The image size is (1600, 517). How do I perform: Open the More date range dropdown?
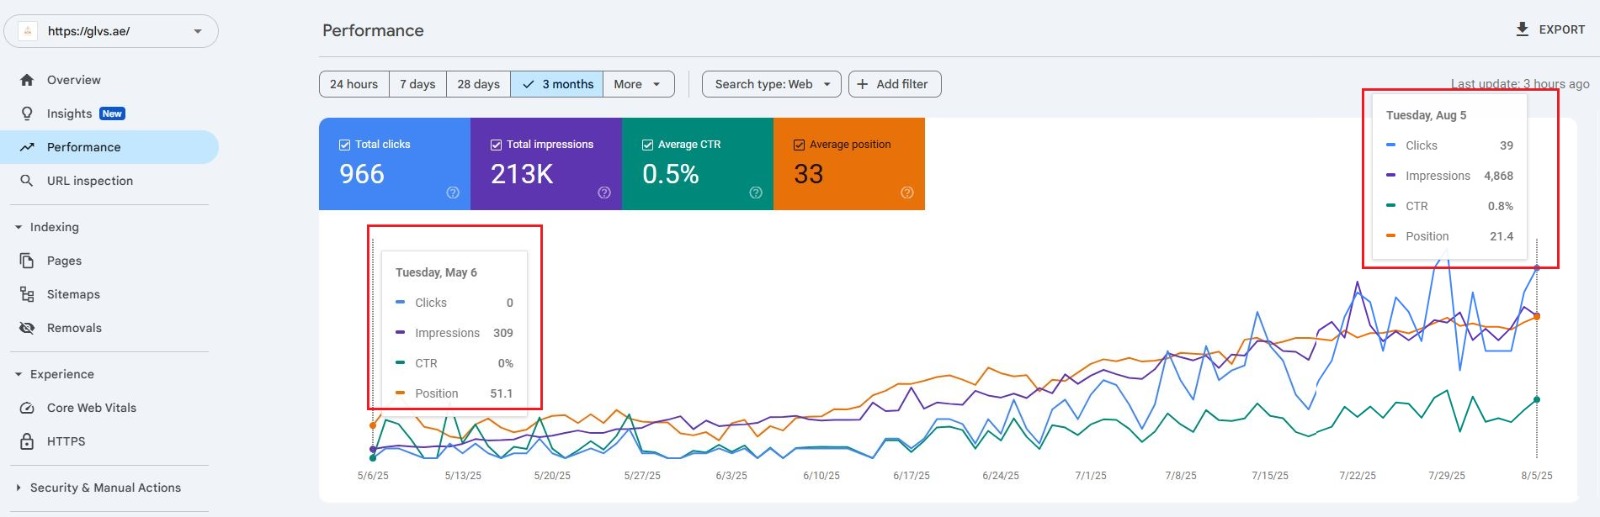click(638, 84)
